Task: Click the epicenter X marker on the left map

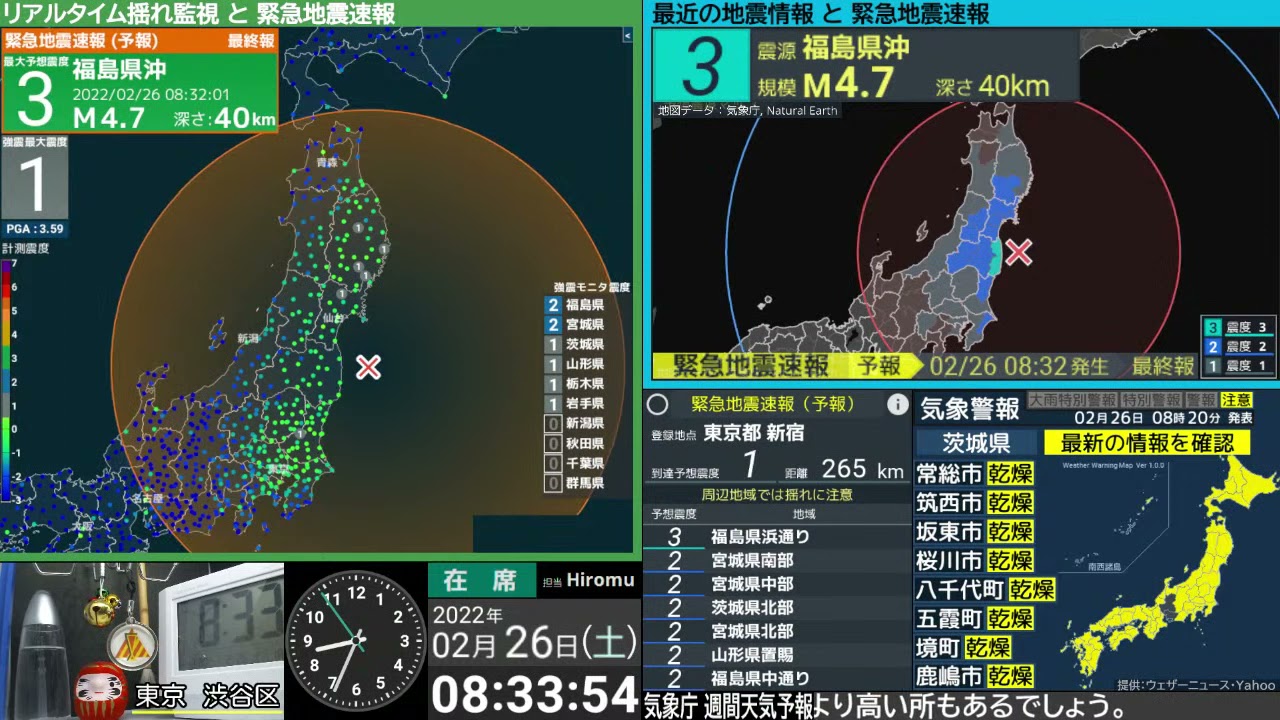Action: tap(368, 367)
